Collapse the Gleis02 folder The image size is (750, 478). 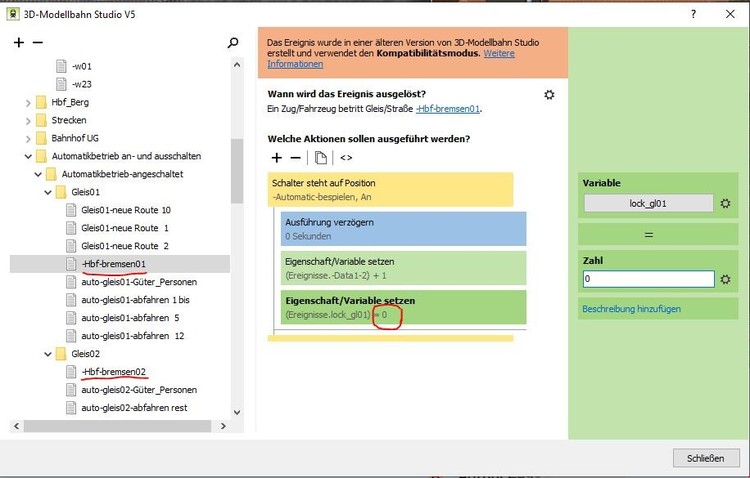click(48, 354)
